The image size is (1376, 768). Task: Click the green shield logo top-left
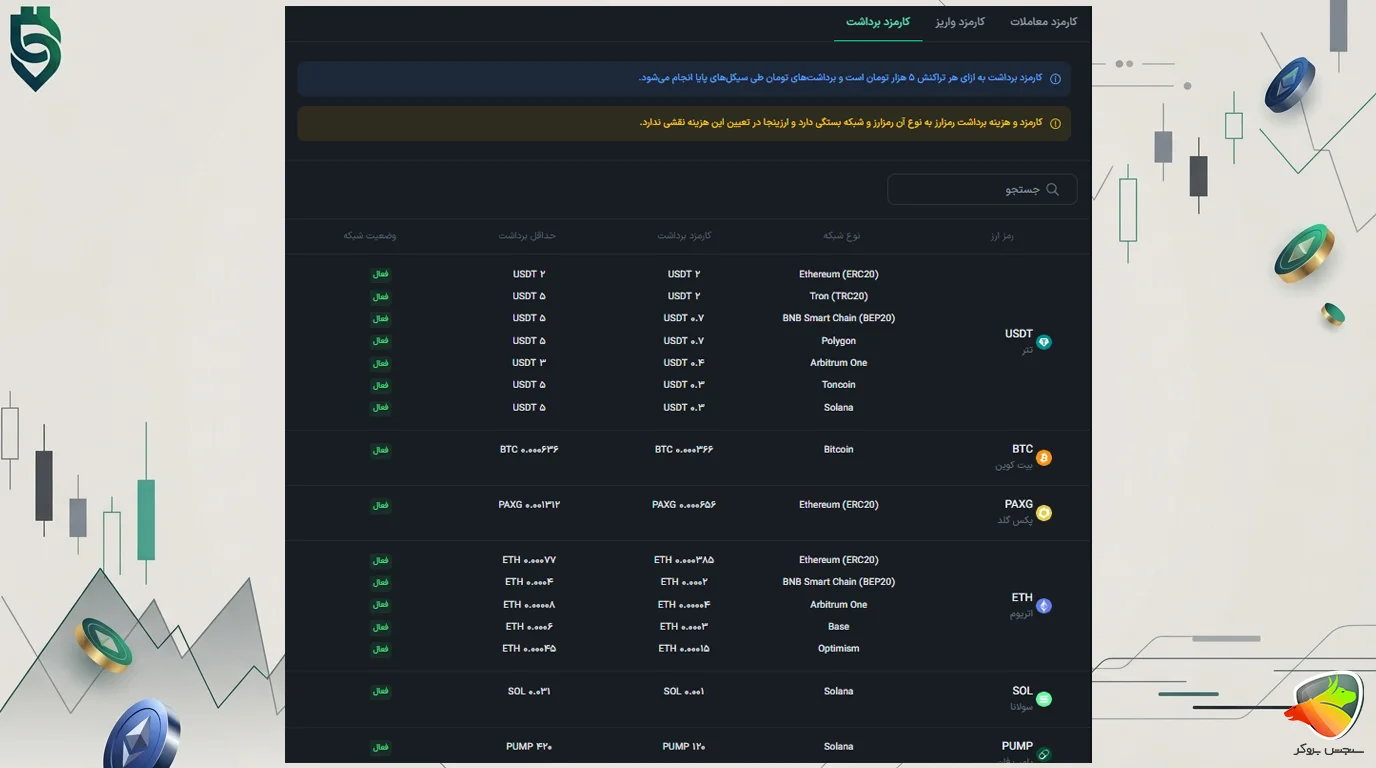click(x=36, y=48)
